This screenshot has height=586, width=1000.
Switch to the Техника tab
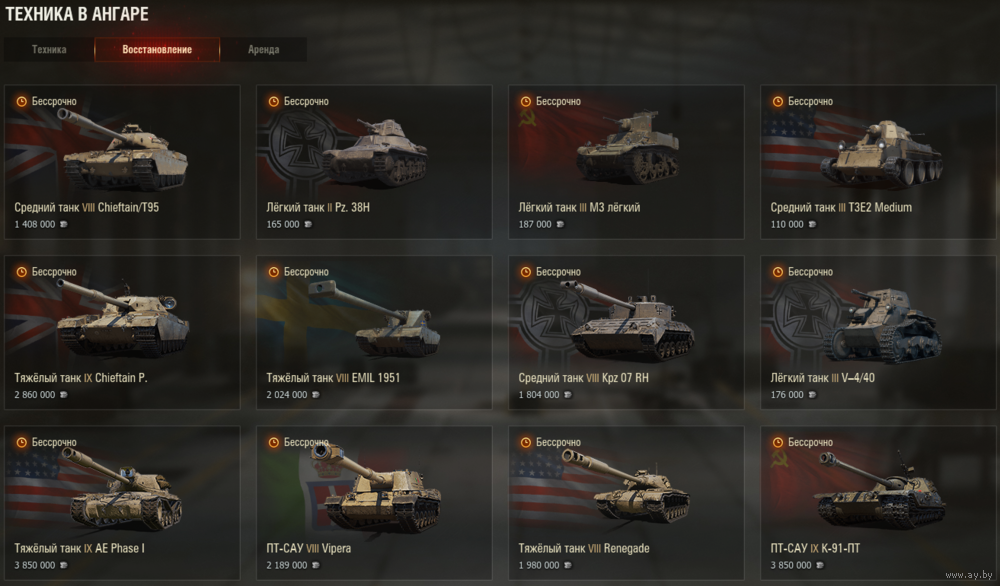coord(49,50)
